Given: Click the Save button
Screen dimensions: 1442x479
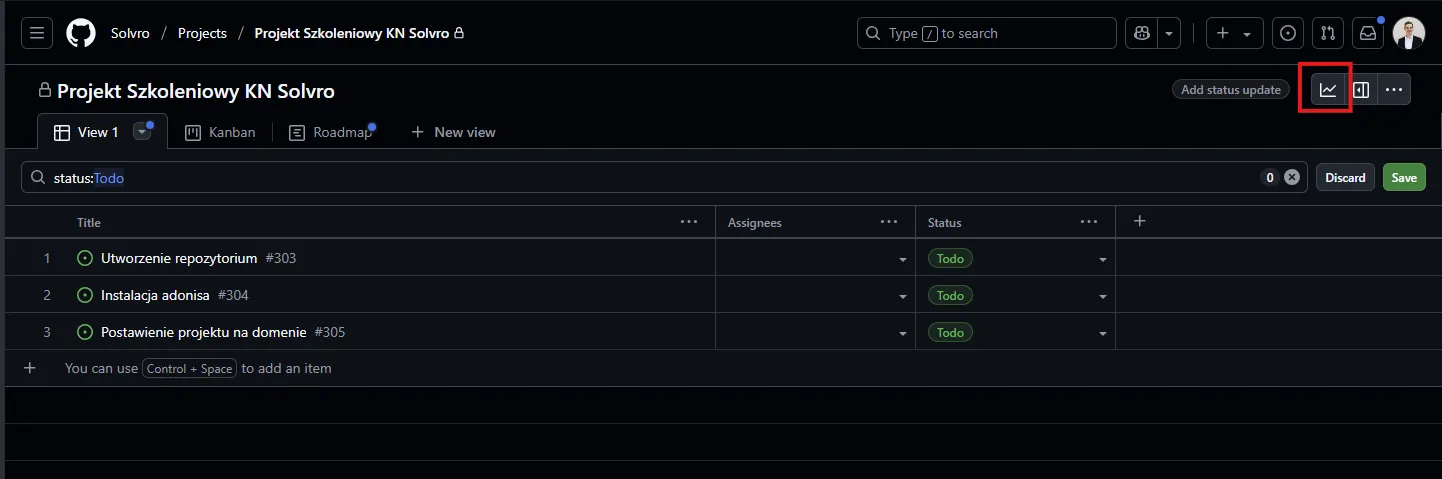Looking at the screenshot, I should point(1404,177).
